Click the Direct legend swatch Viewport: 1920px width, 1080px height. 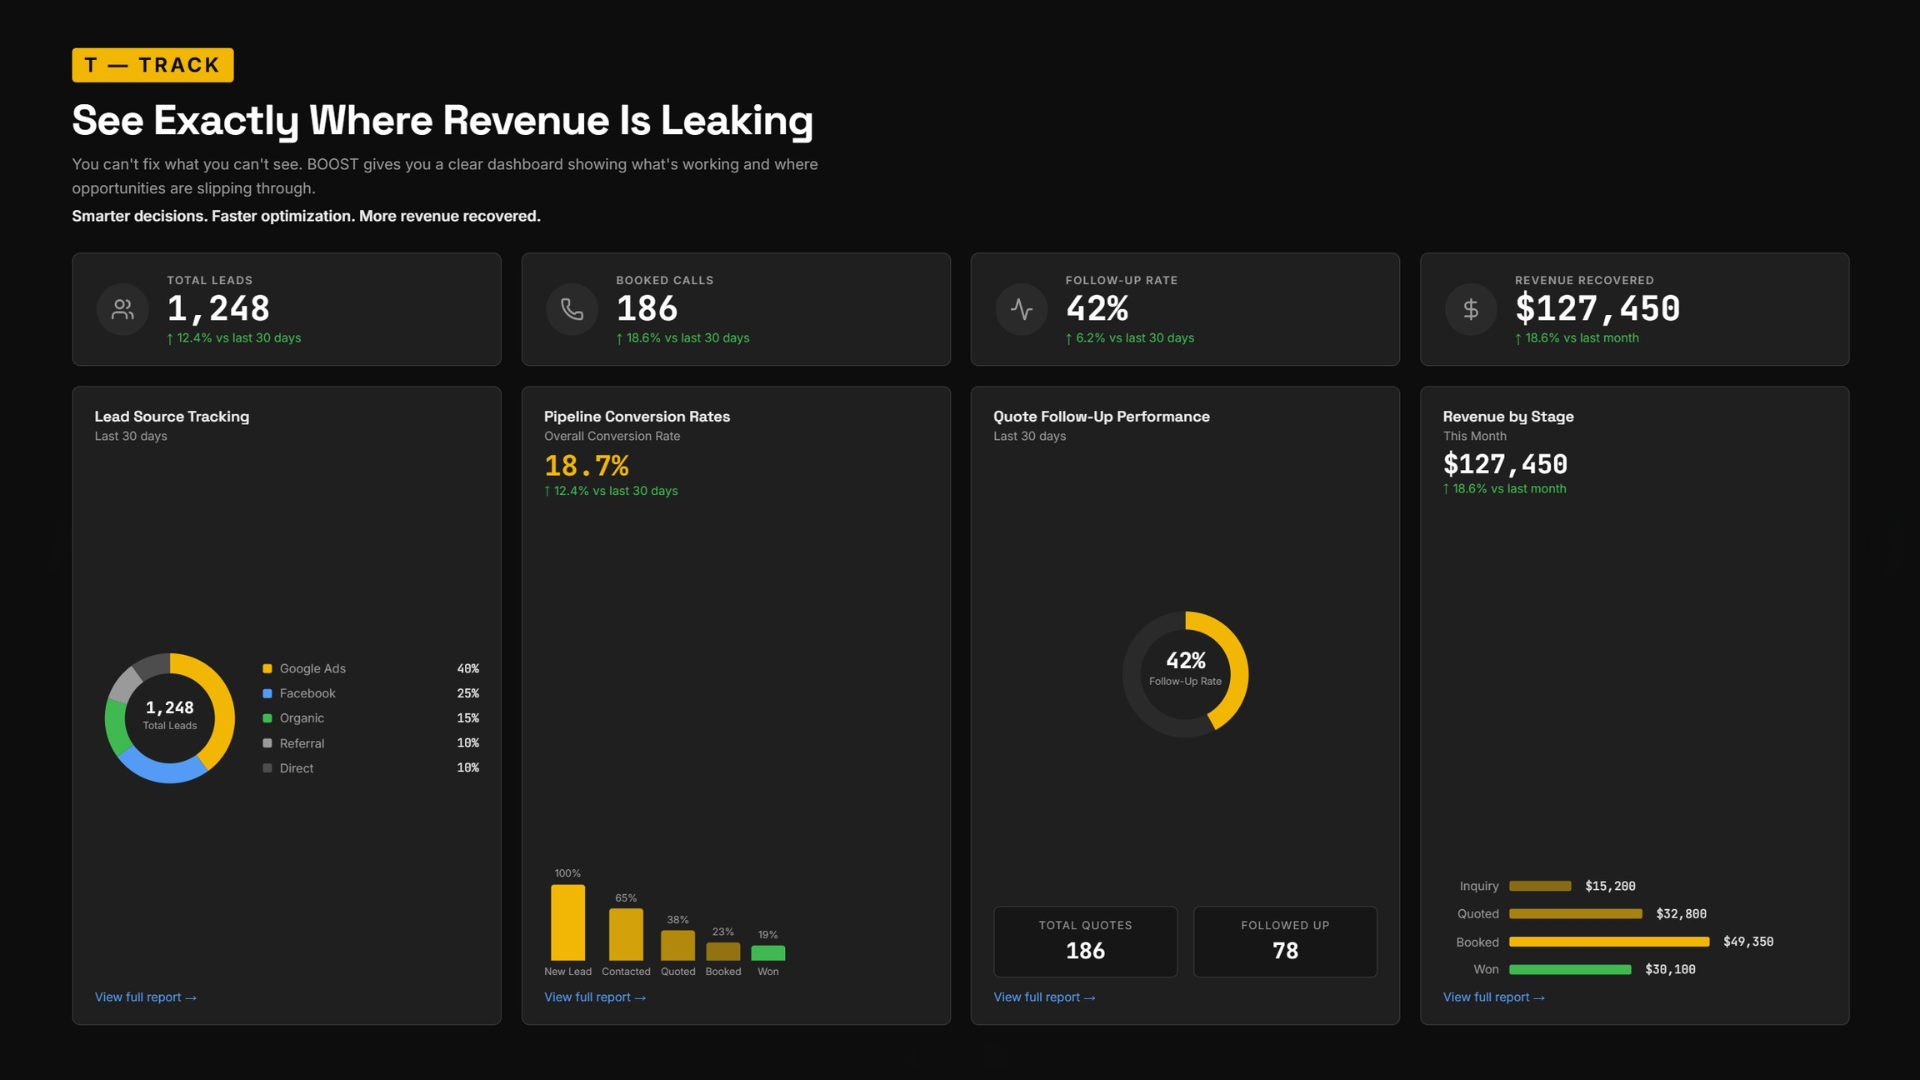point(267,768)
